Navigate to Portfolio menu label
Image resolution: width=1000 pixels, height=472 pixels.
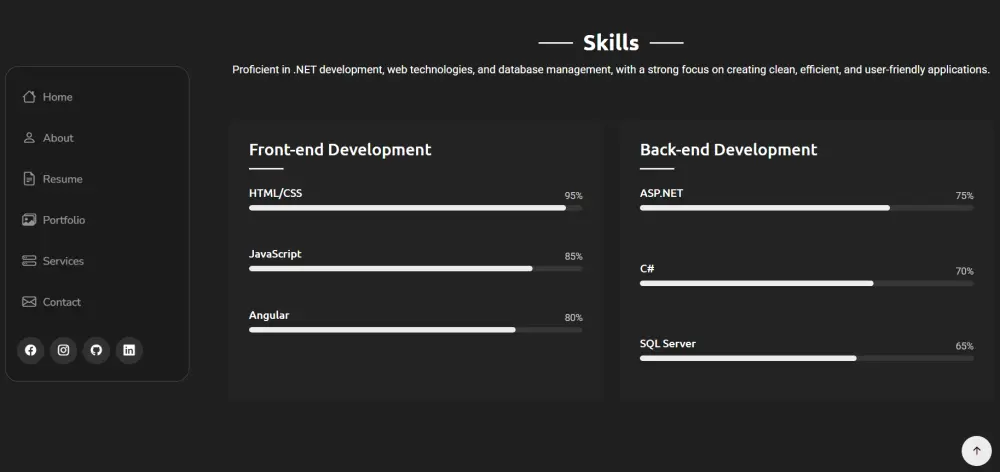pos(64,220)
